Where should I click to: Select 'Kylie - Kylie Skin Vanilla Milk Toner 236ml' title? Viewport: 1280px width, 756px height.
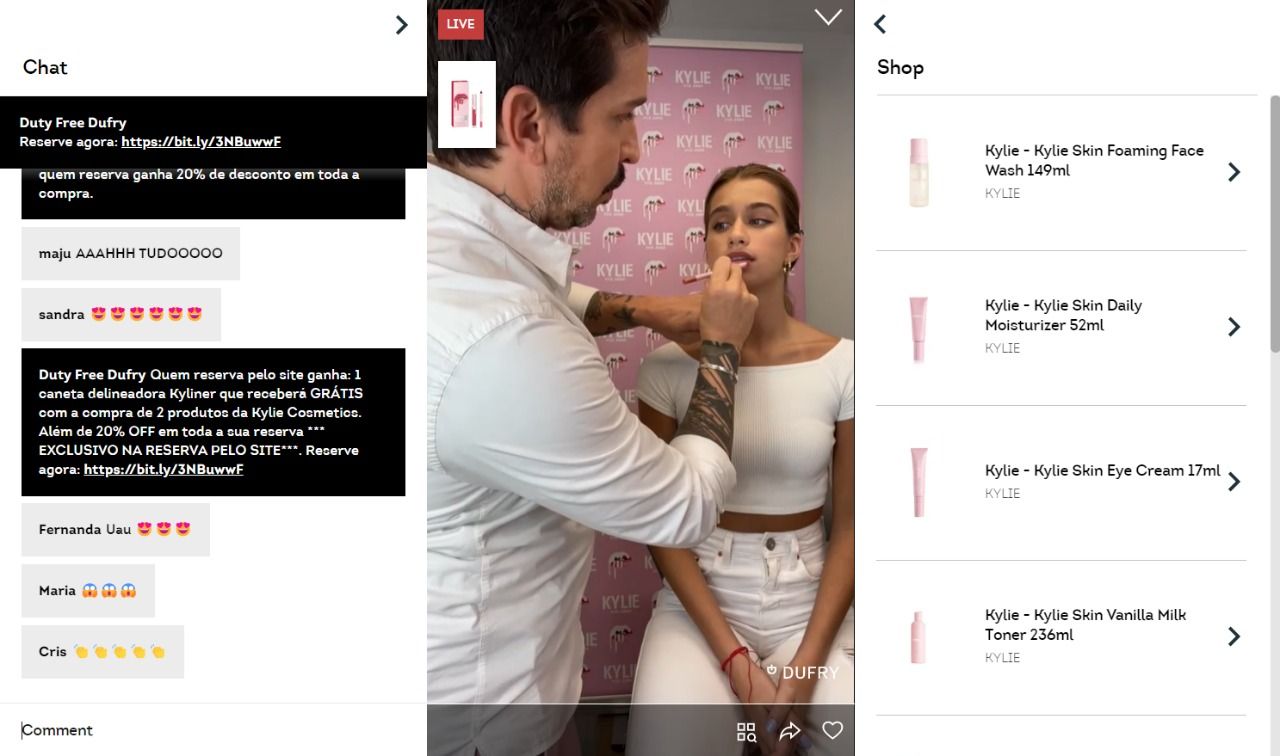click(1085, 625)
